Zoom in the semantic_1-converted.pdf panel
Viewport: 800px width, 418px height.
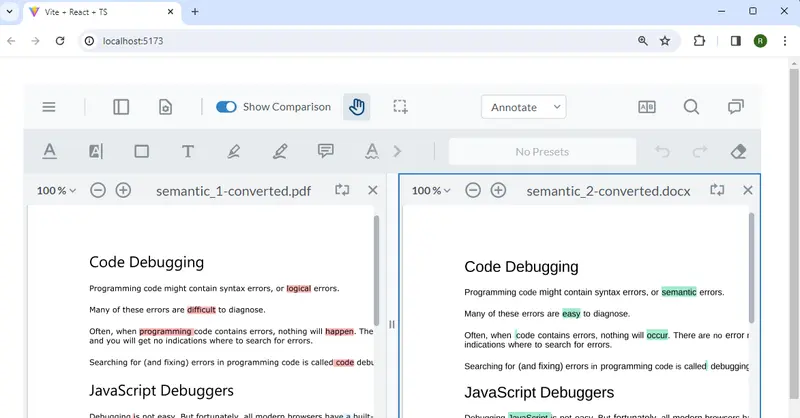(x=123, y=190)
